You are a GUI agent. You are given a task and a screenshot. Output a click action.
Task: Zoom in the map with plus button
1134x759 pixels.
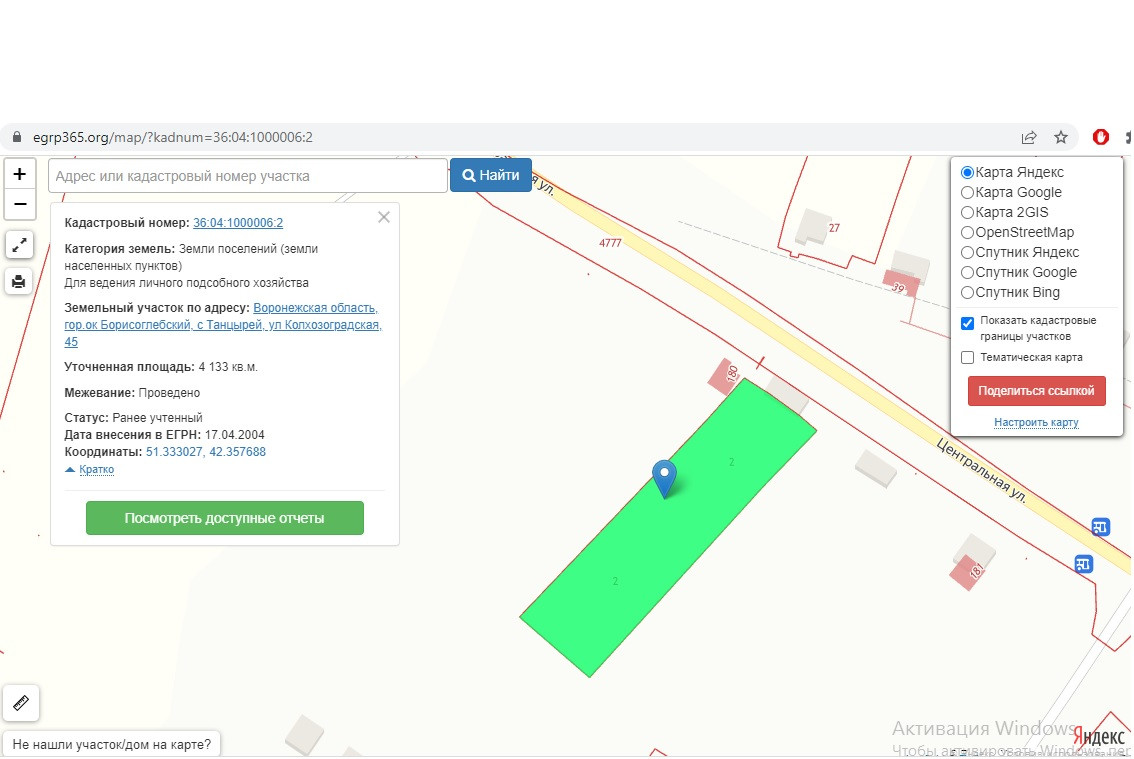point(20,174)
